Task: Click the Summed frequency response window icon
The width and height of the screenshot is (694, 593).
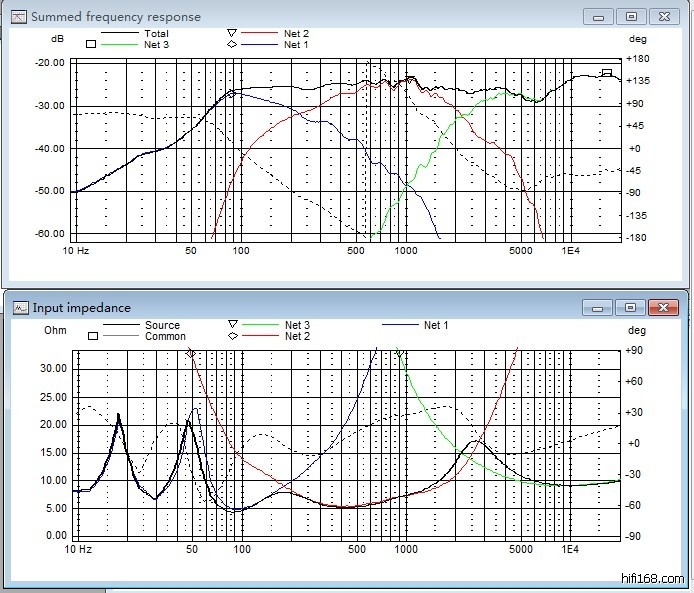Action: tap(18, 16)
